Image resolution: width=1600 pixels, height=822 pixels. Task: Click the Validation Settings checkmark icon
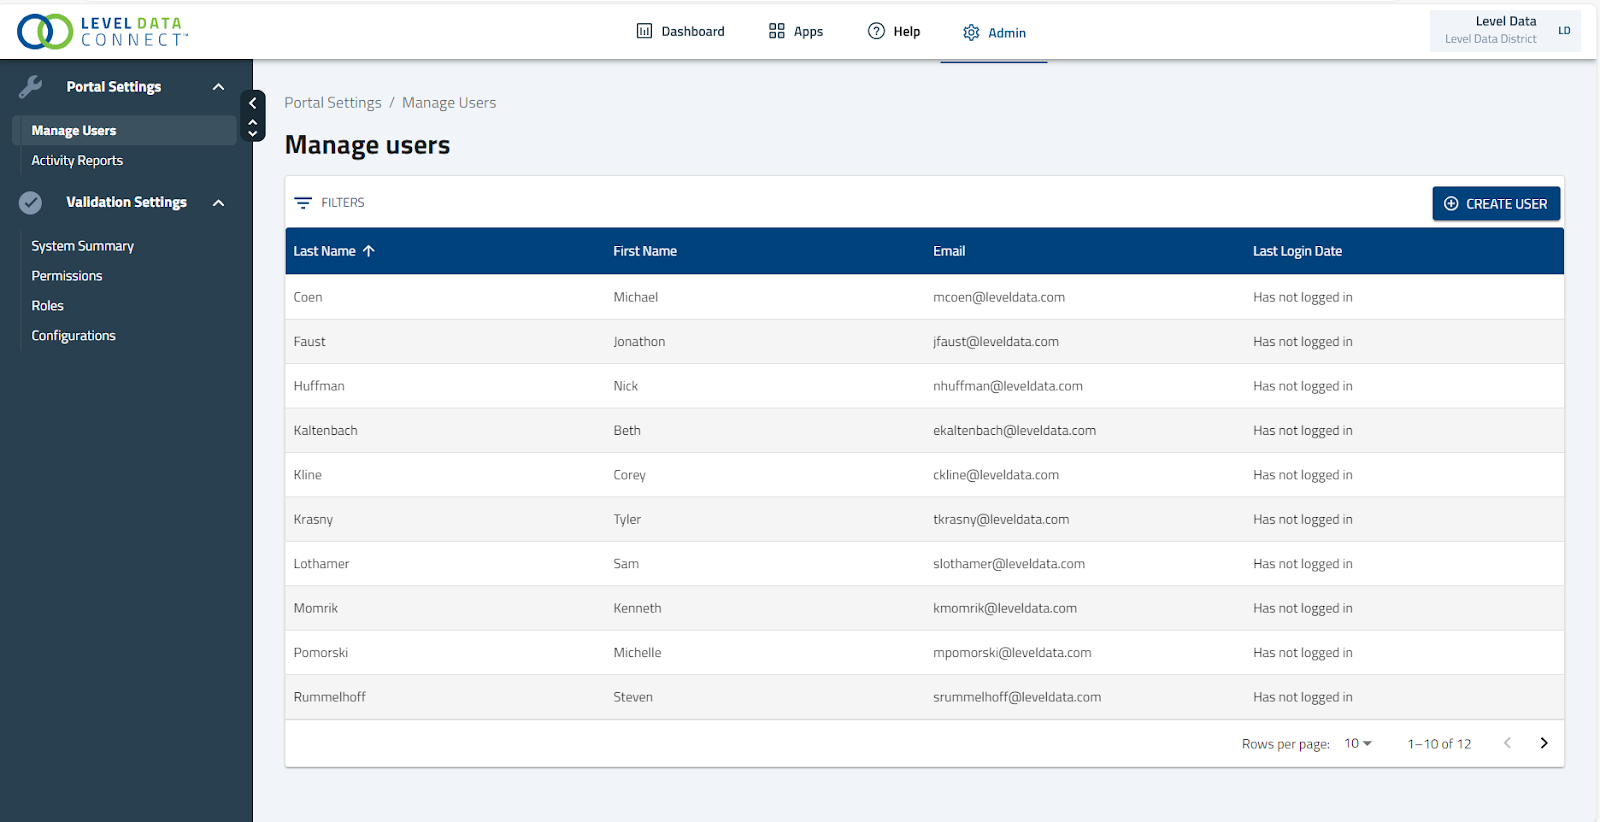tap(31, 203)
